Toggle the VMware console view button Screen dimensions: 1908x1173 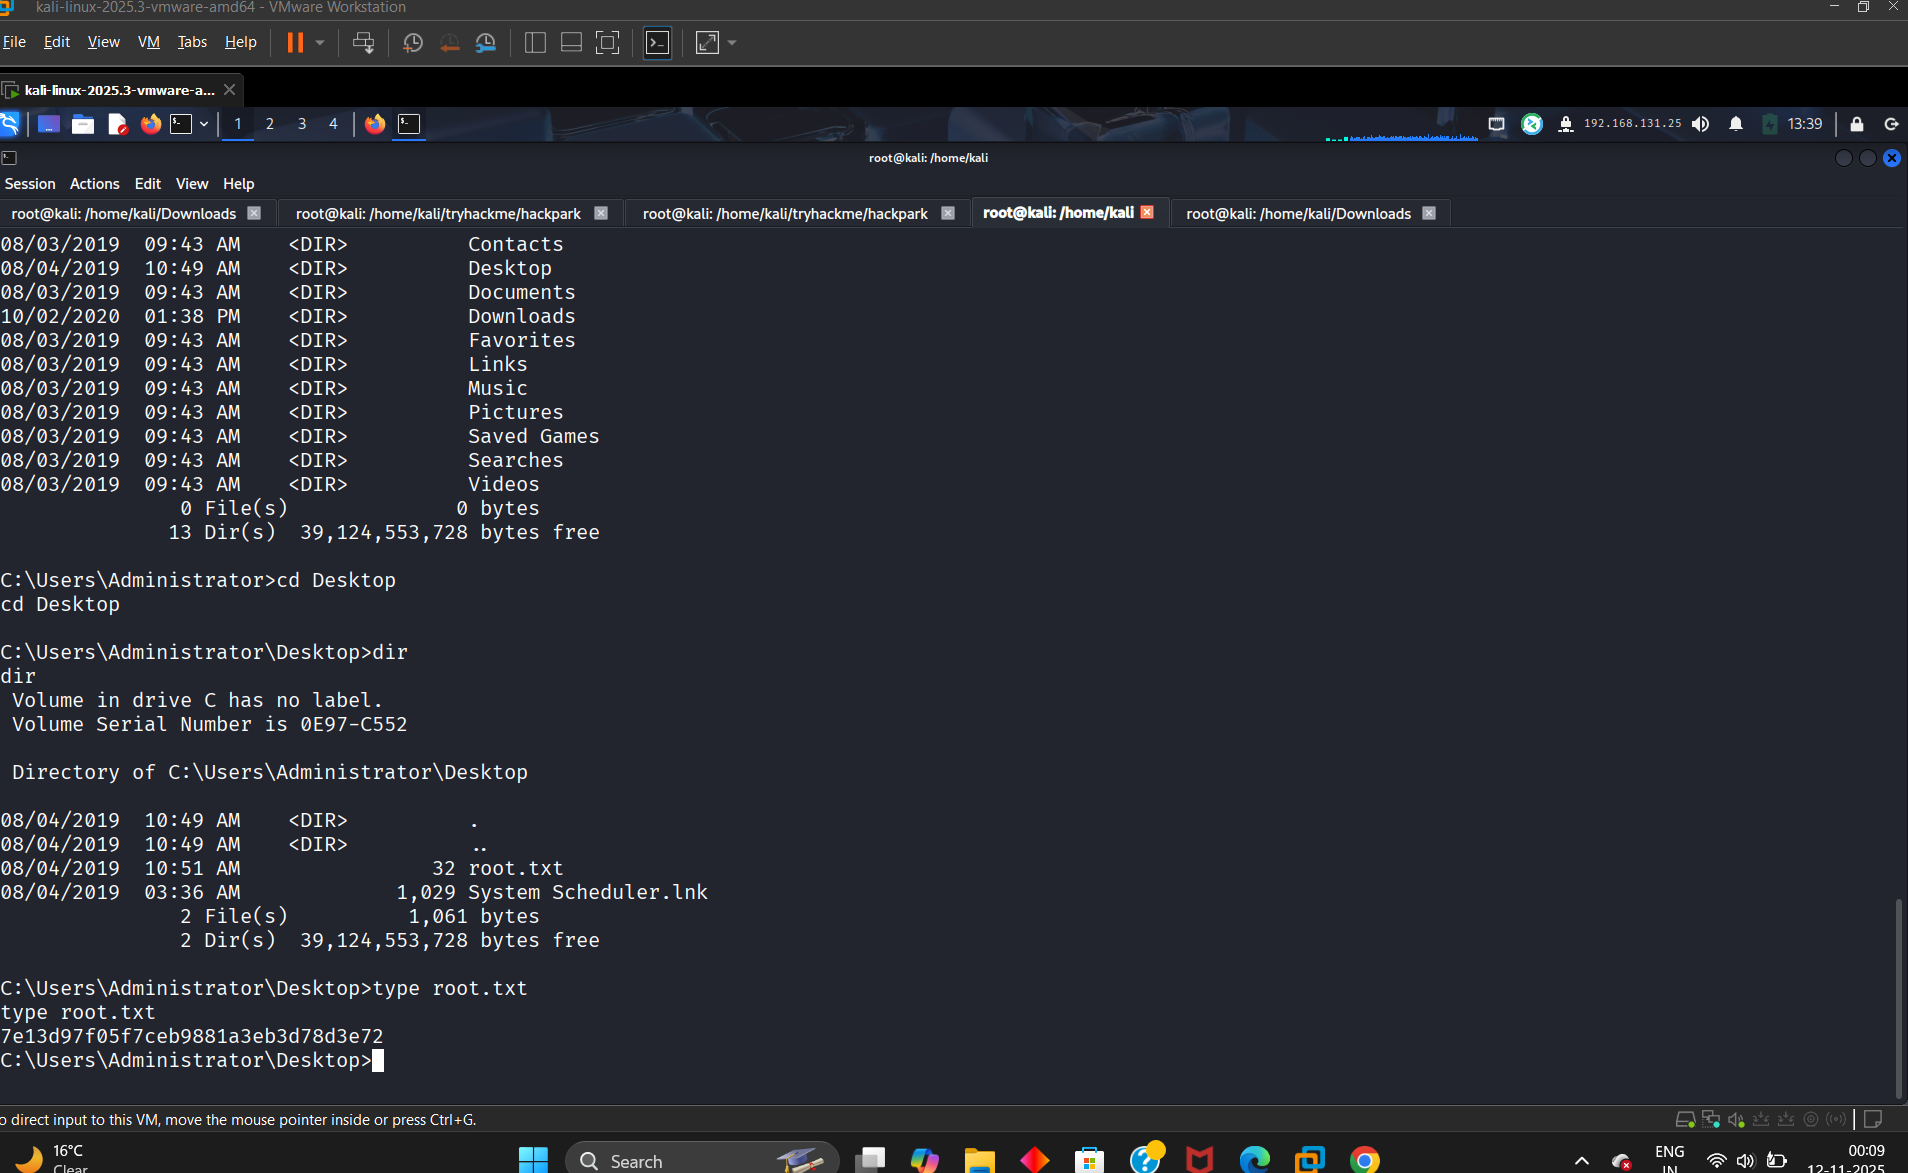click(x=657, y=43)
